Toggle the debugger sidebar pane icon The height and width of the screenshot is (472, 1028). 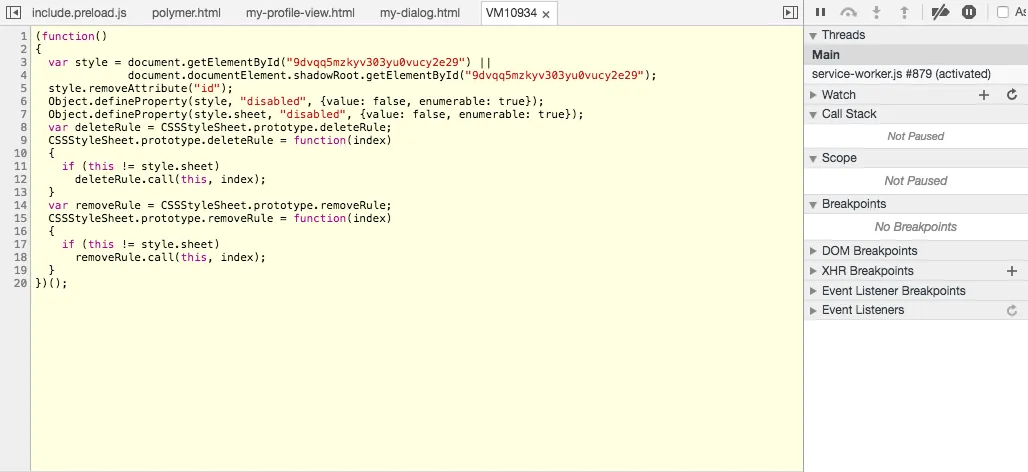point(791,12)
